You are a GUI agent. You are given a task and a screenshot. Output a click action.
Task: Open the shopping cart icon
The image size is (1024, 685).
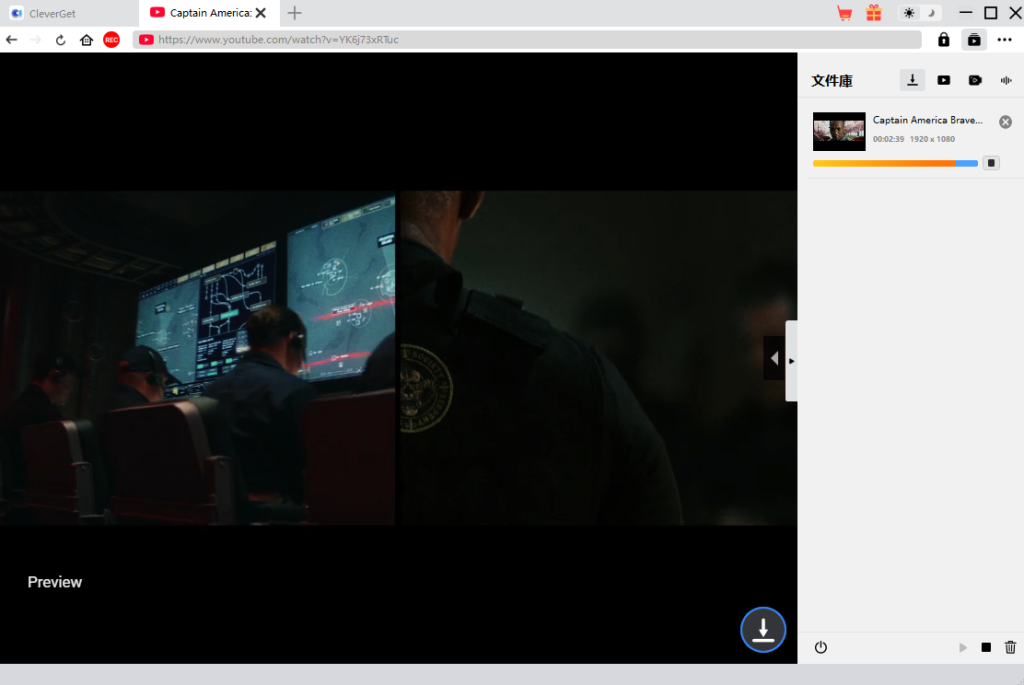coord(845,13)
